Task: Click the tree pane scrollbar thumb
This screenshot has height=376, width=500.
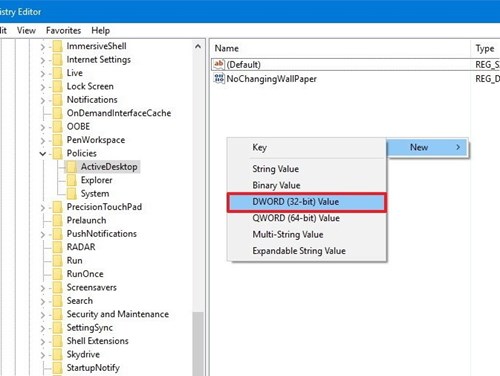Action: point(198,343)
